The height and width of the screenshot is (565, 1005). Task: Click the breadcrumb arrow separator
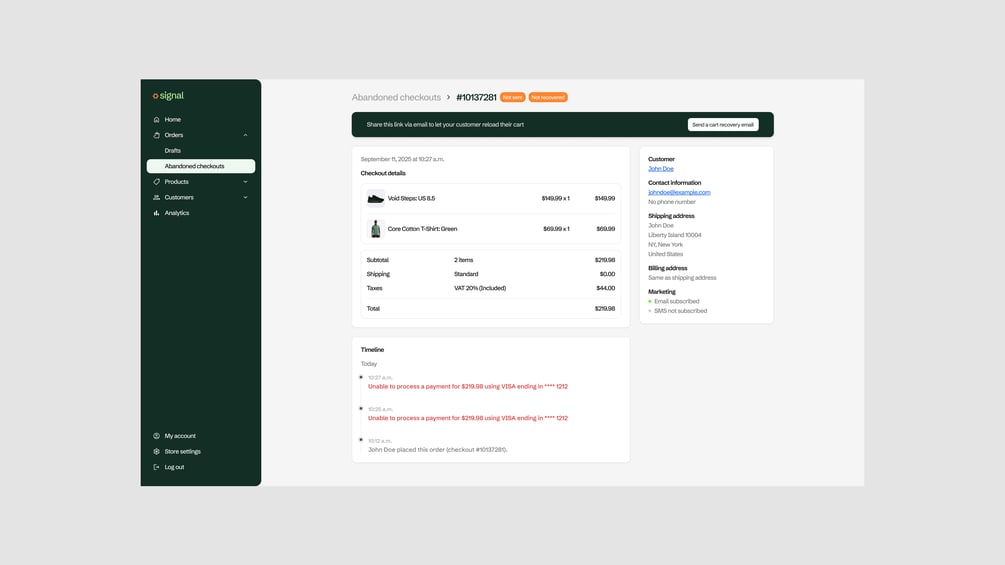[x=449, y=97]
